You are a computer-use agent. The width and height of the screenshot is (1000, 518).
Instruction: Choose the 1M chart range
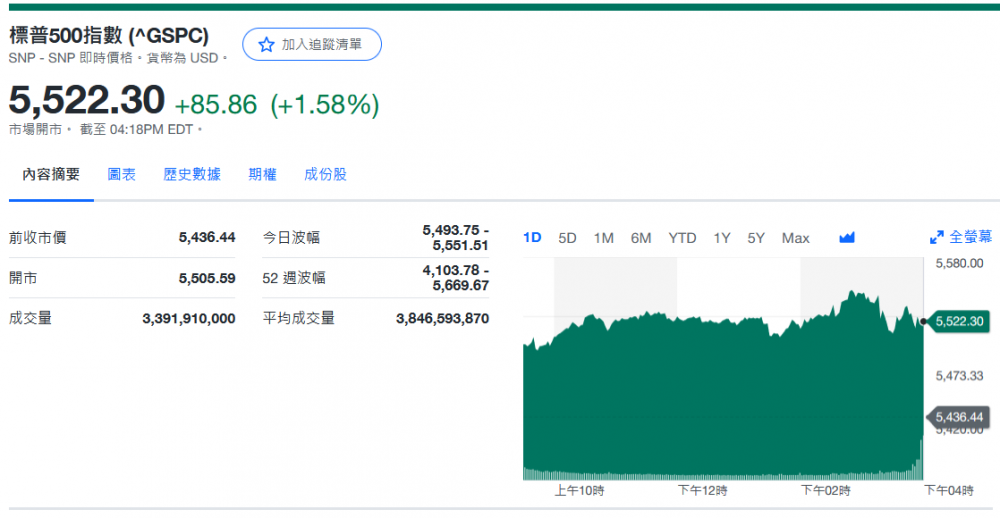click(x=604, y=238)
